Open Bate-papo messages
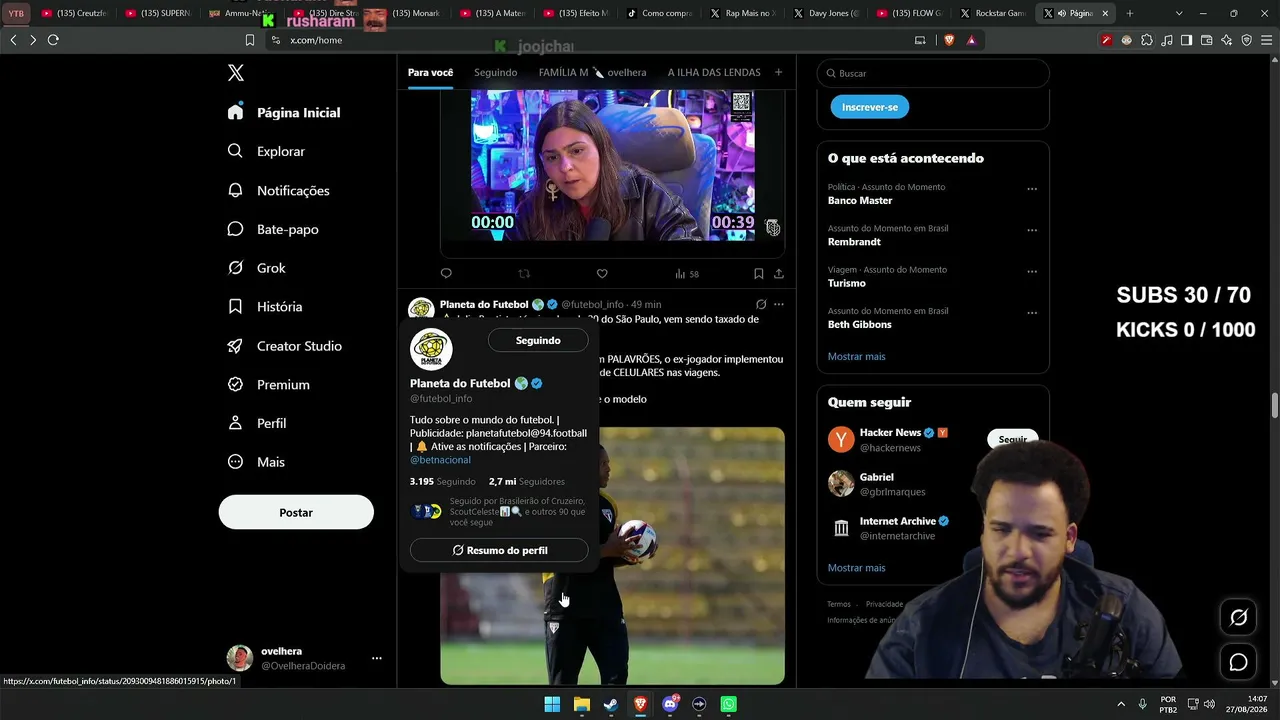This screenshot has height=720, width=1280. (273, 229)
